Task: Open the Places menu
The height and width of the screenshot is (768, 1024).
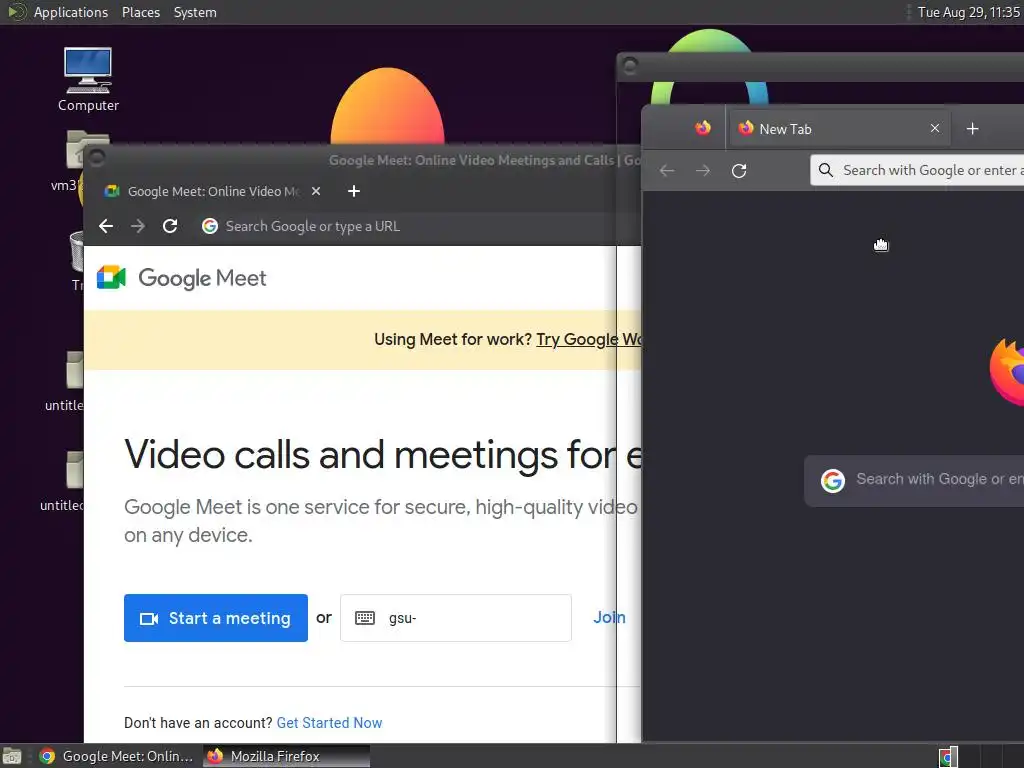Action: [x=141, y=12]
